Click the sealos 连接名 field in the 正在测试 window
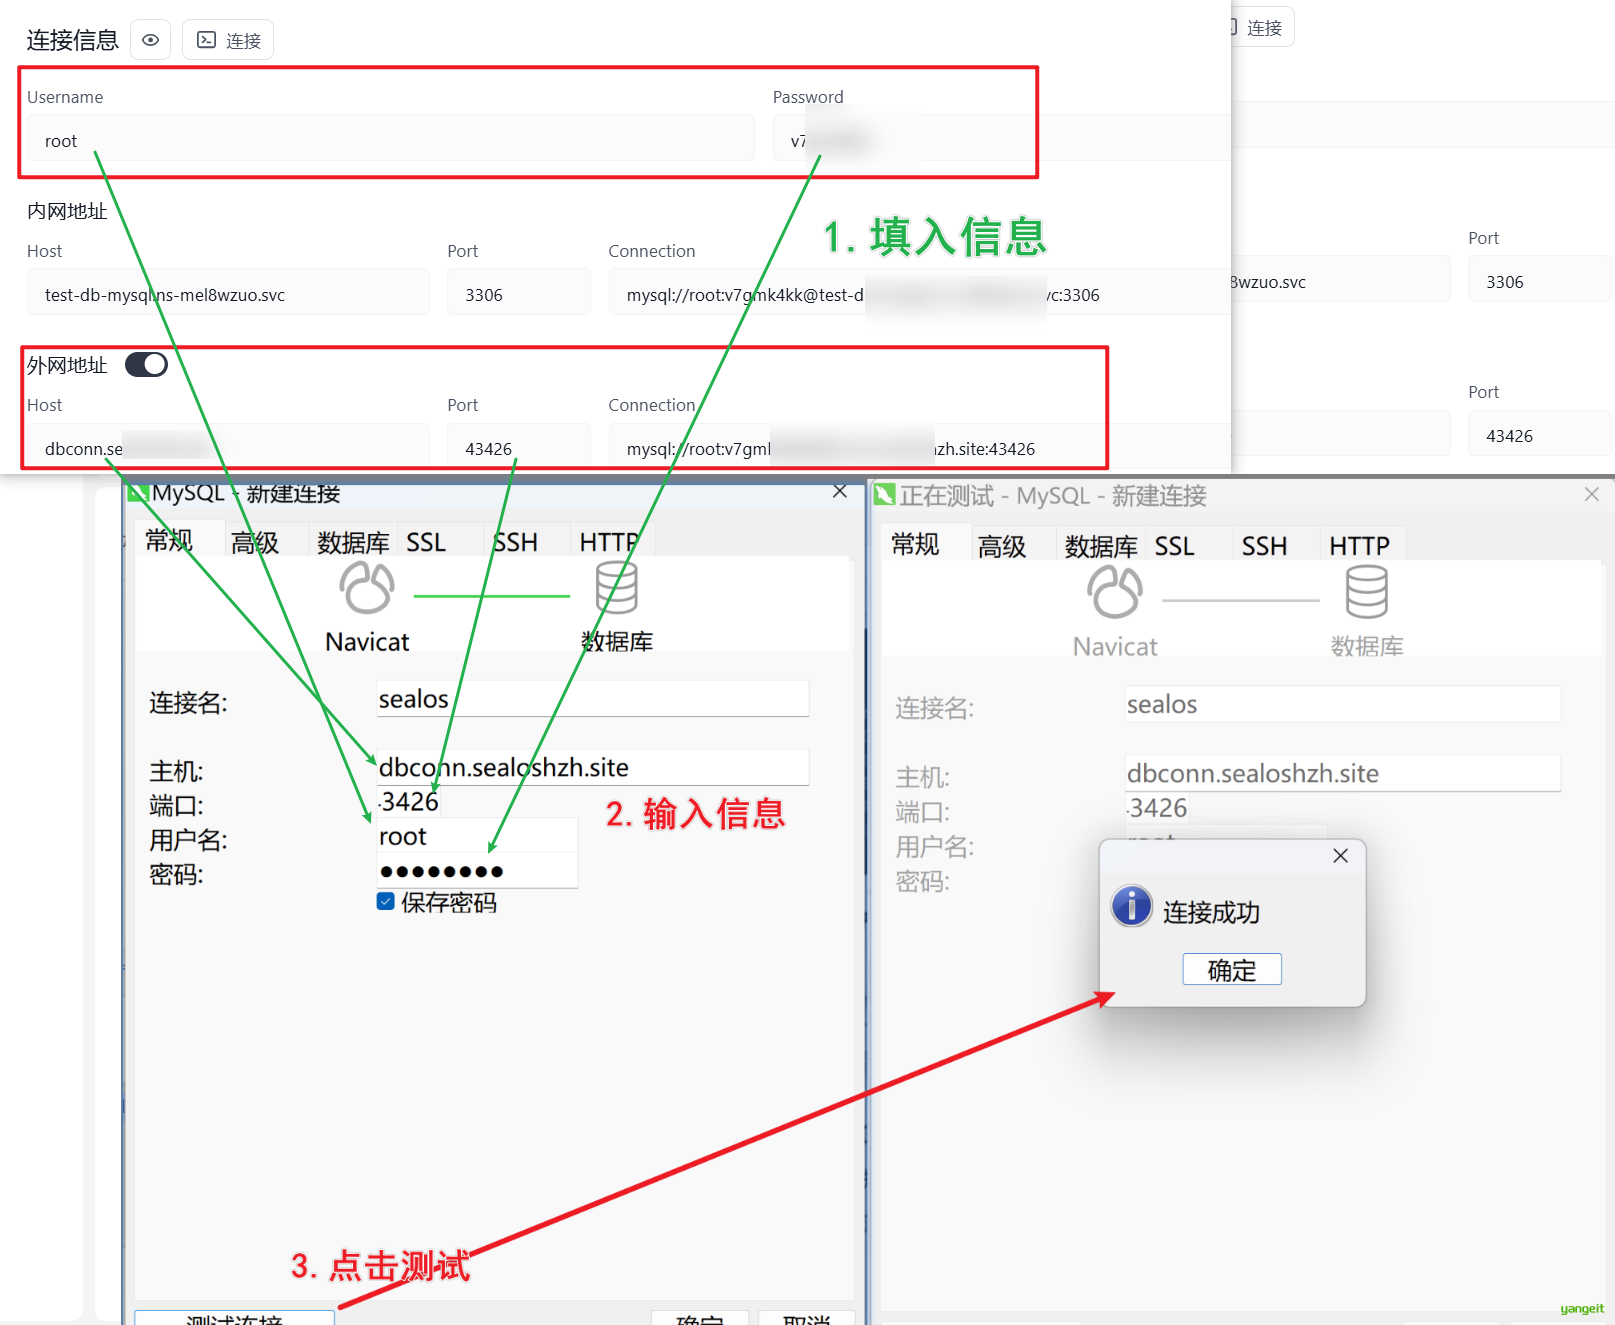Screen dimensions: 1615x1325 (1342, 704)
